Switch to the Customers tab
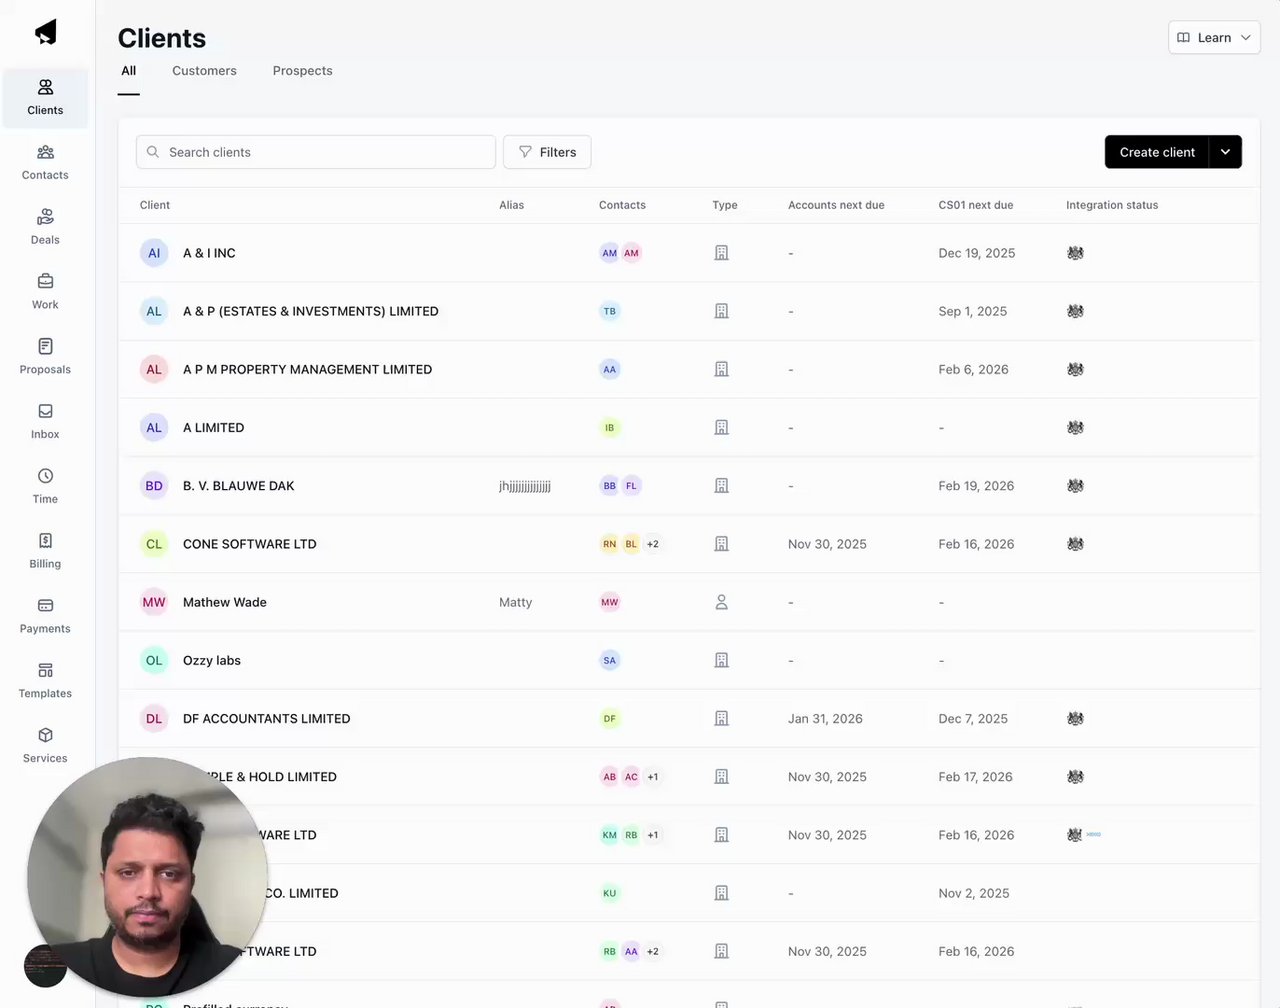Screen dimensions: 1280x1008 coord(204,71)
